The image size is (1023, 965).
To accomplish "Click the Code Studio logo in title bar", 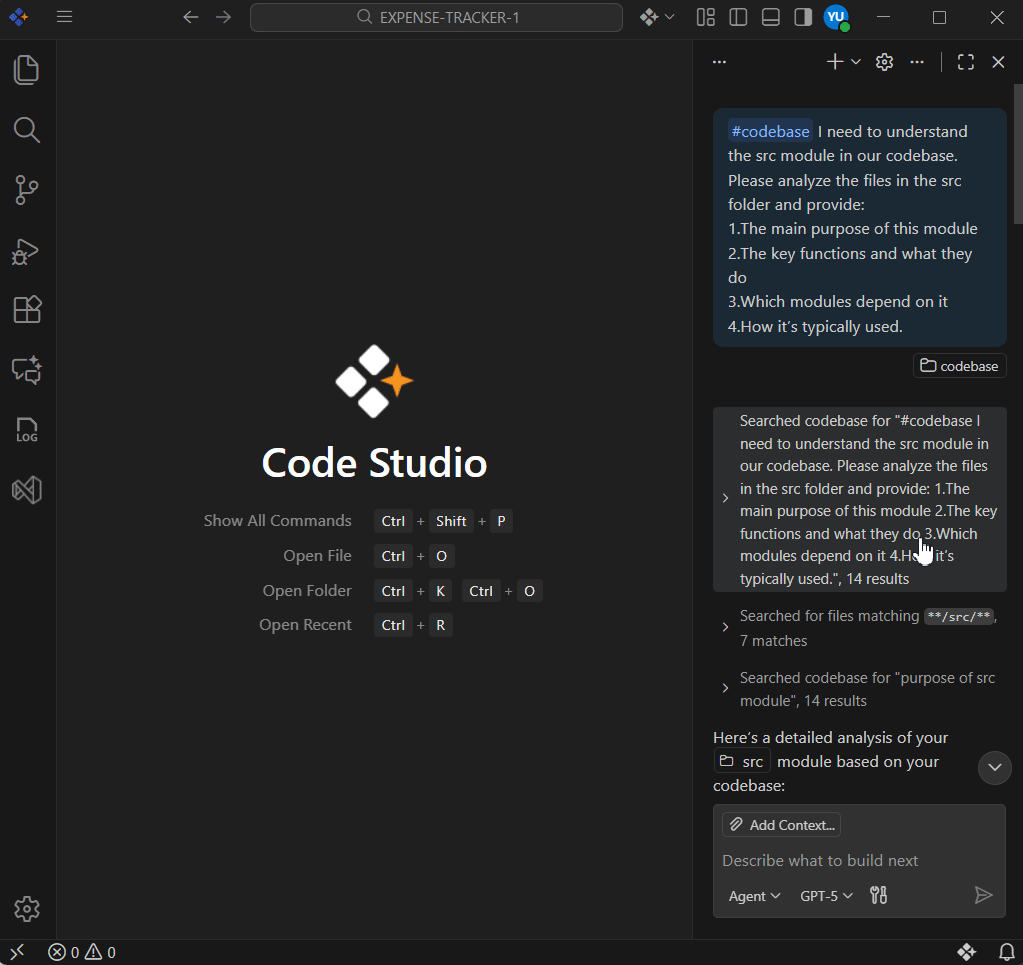I will click(18, 17).
